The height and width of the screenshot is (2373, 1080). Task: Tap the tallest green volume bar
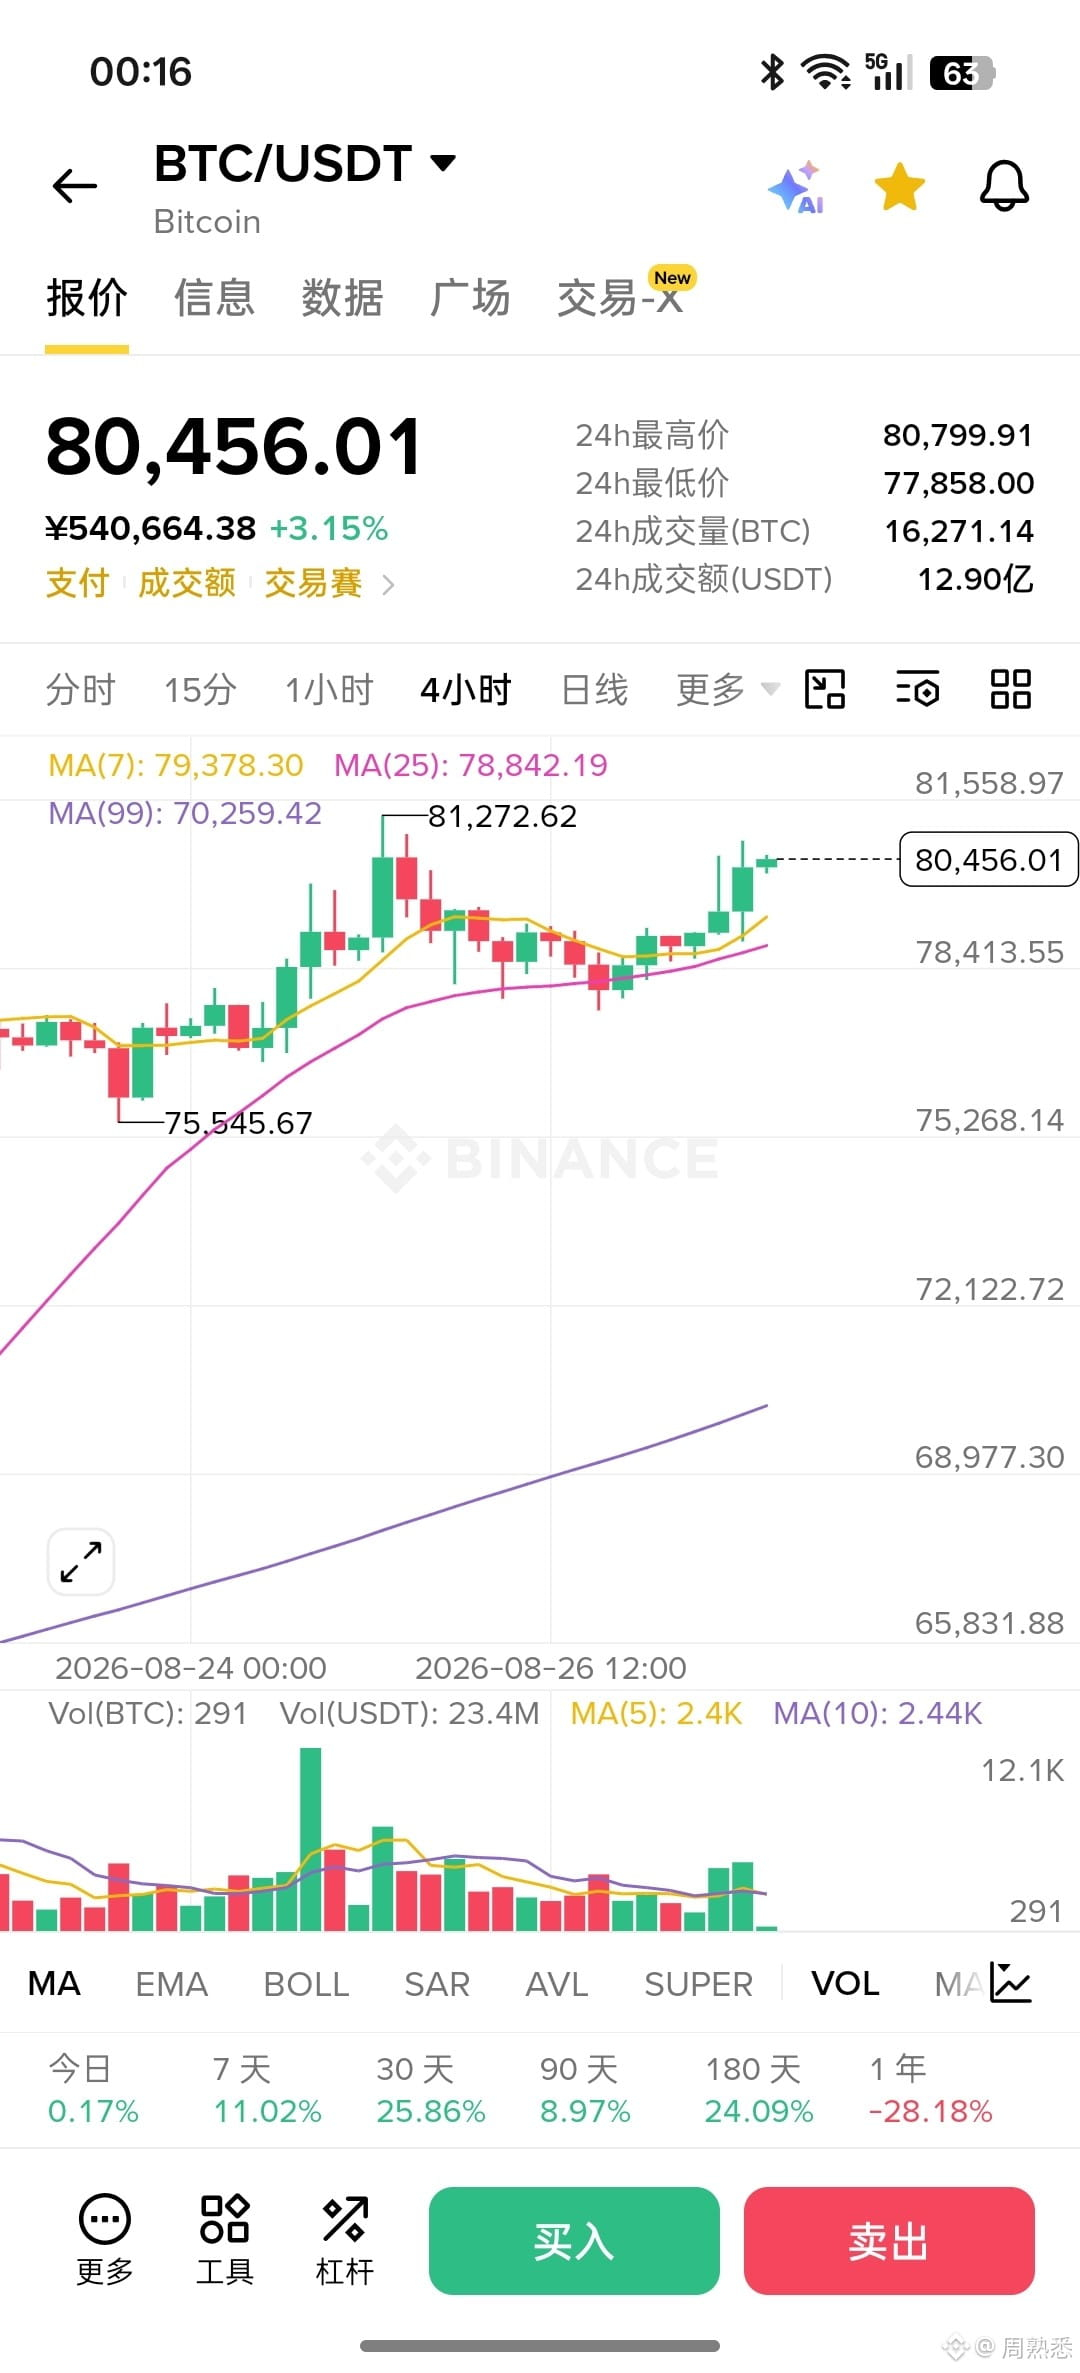point(311,1838)
